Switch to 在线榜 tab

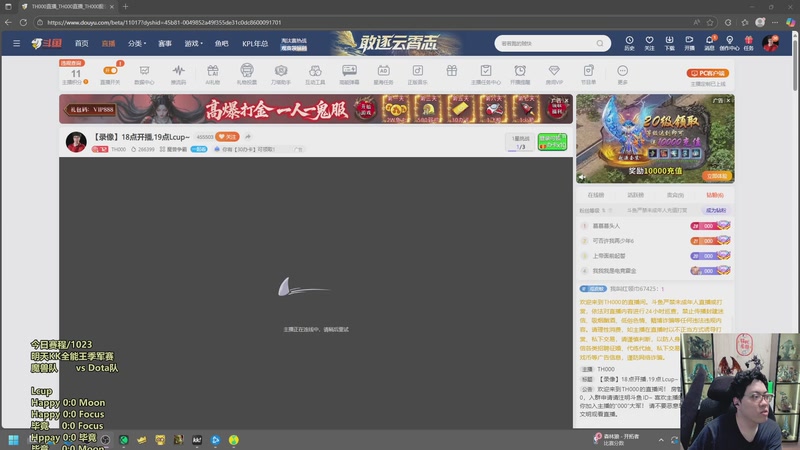click(595, 195)
